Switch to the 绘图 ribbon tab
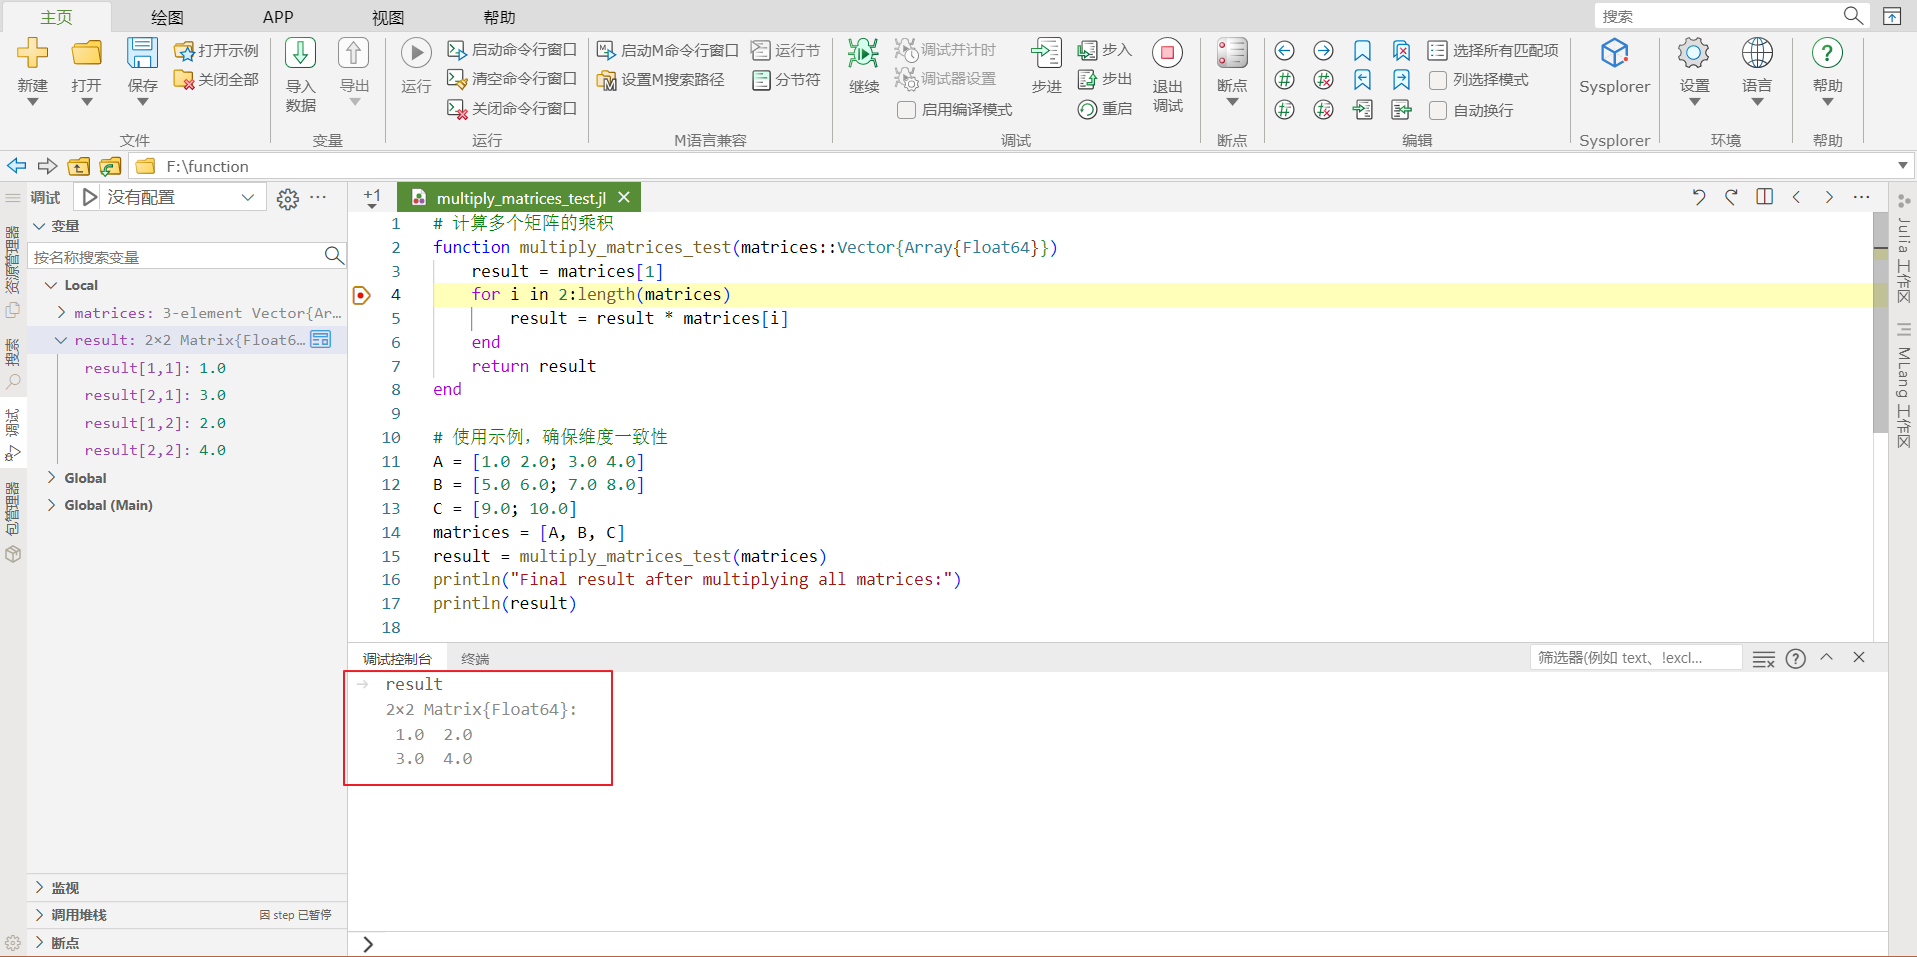Image resolution: width=1917 pixels, height=957 pixels. point(167,17)
